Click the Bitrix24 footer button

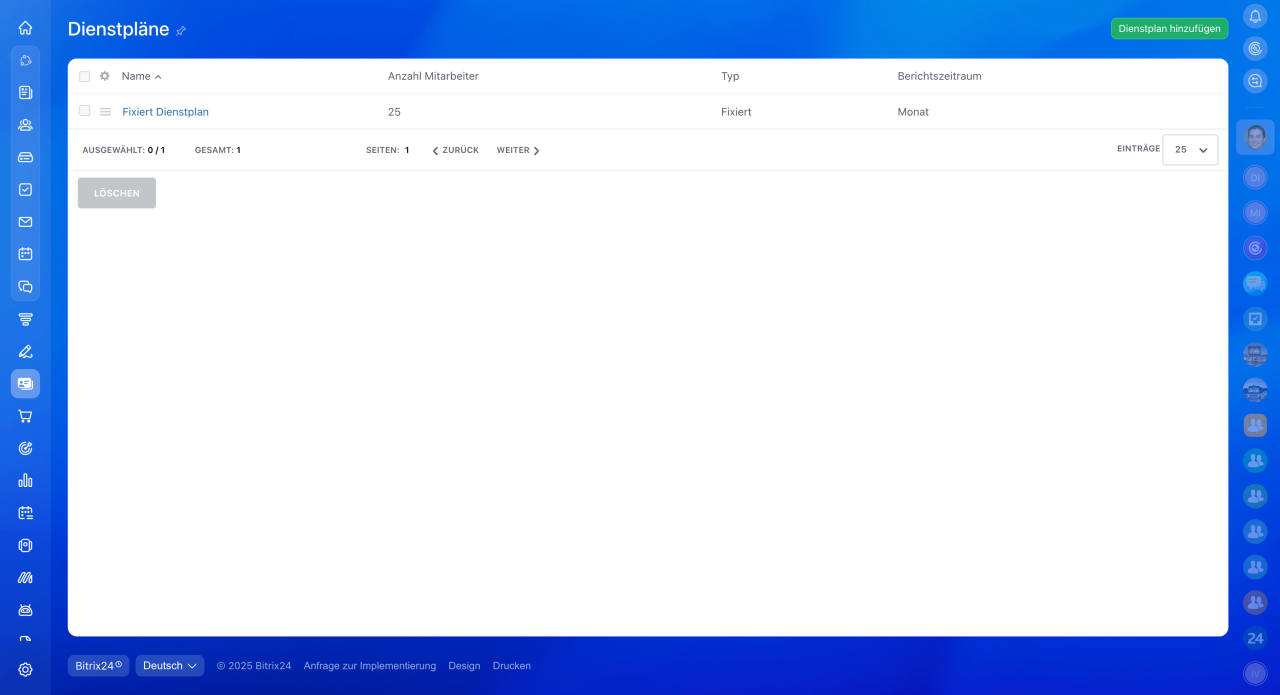pos(98,666)
